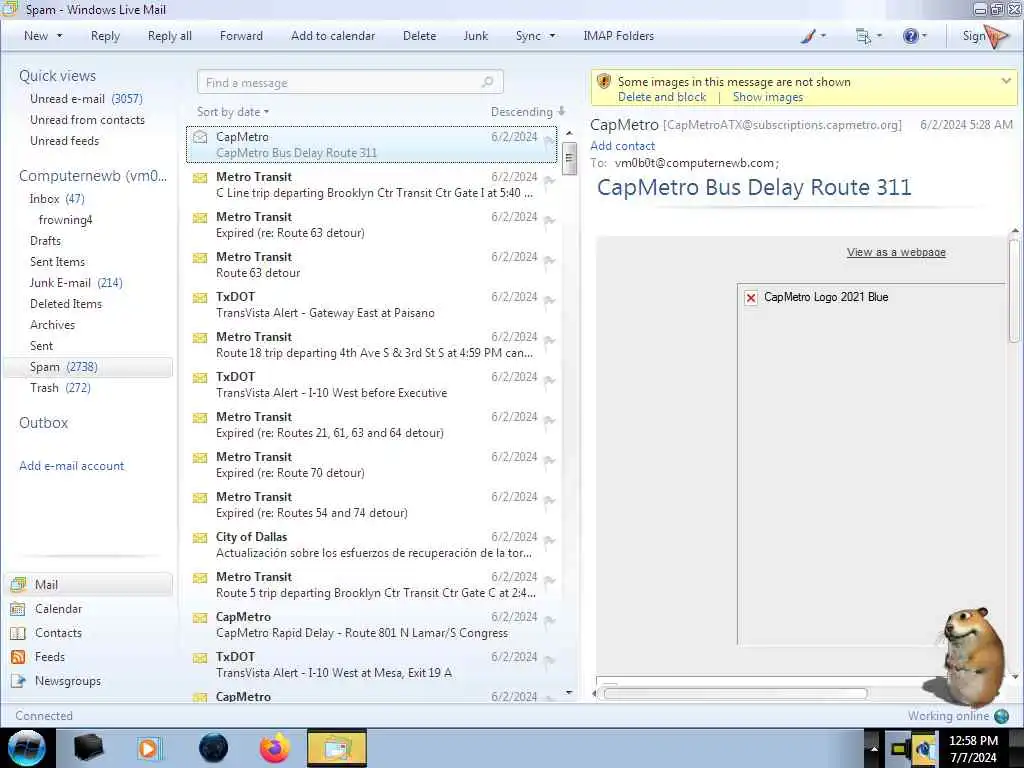Open the paintbrush colorizer menu icon

pos(808,37)
